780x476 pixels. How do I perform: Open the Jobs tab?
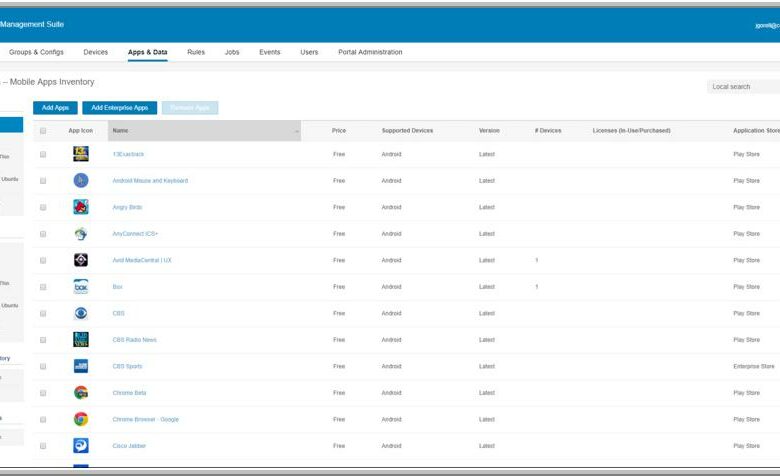[x=232, y=52]
